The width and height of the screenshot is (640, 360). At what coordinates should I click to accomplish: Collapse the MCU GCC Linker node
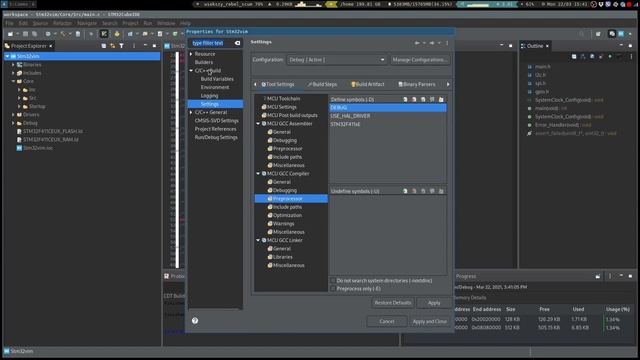tap(258, 240)
